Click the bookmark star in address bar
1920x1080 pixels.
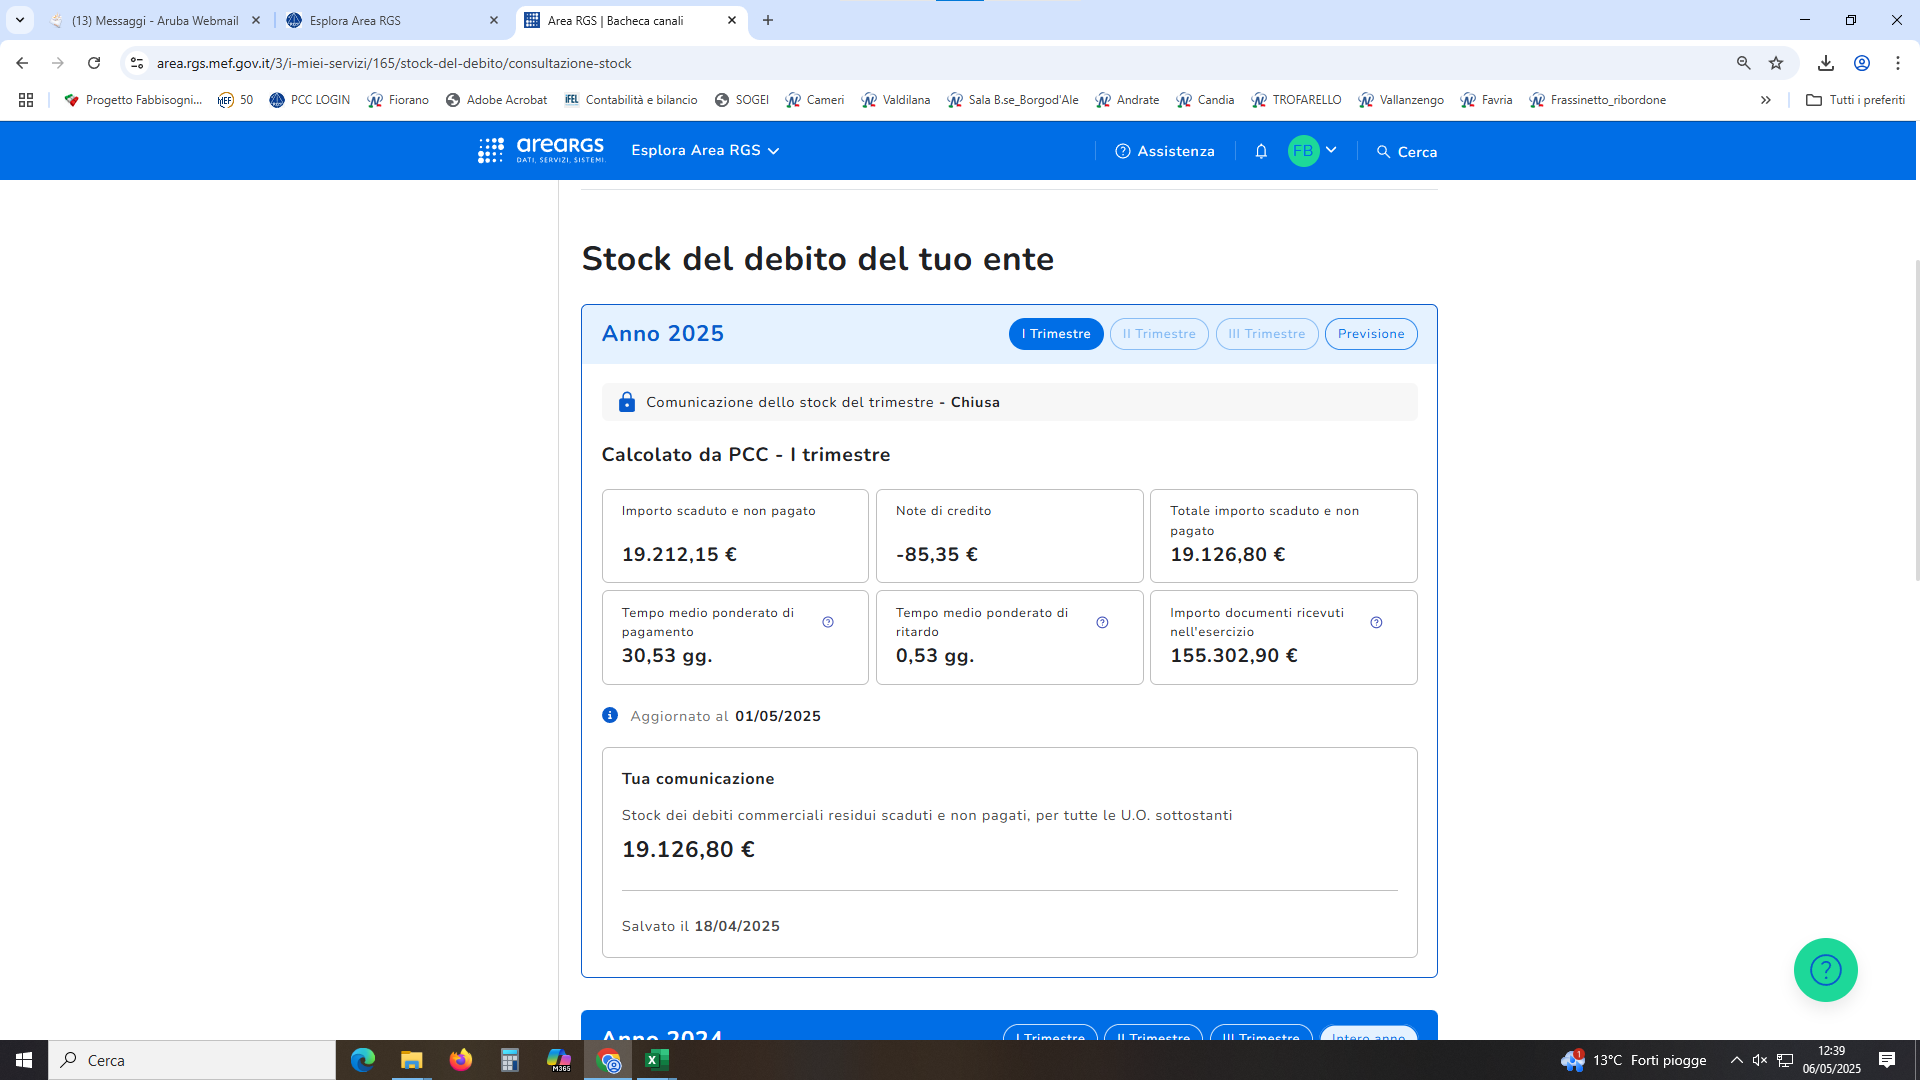point(1776,63)
